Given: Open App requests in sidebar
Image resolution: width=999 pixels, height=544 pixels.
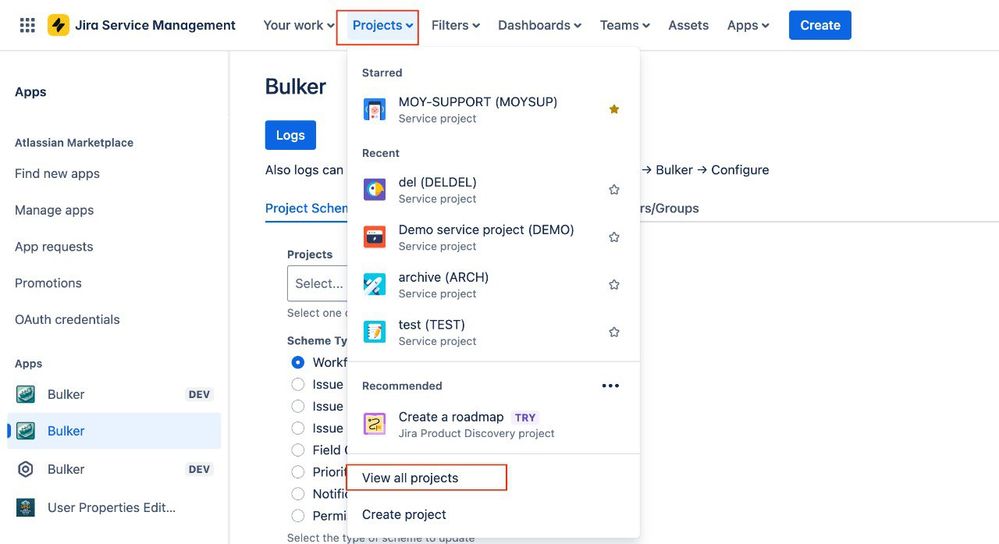Looking at the screenshot, I should [x=54, y=247].
